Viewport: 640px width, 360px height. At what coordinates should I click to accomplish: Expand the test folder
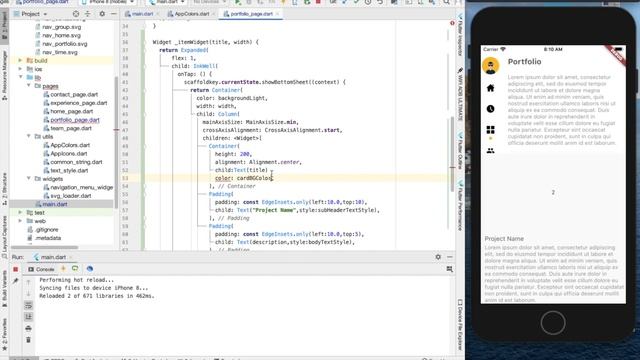(20, 212)
